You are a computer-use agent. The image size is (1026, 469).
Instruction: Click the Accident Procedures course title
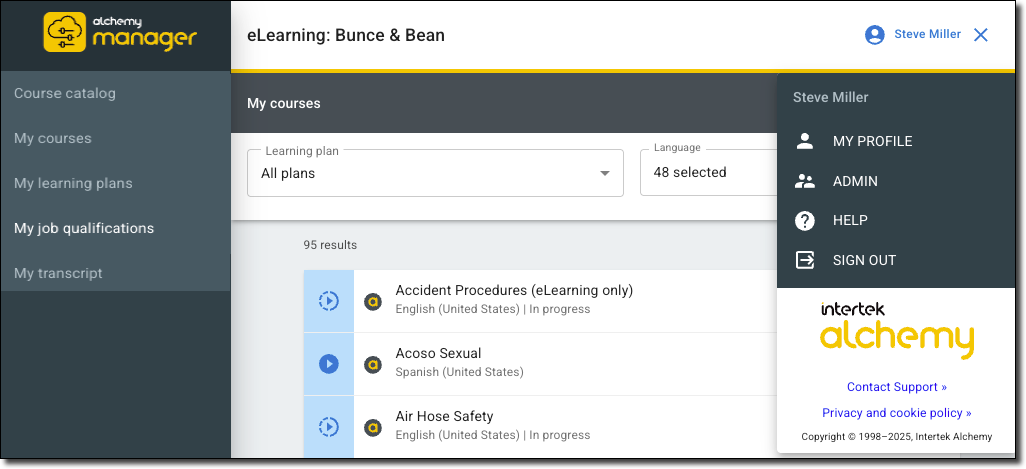(514, 291)
